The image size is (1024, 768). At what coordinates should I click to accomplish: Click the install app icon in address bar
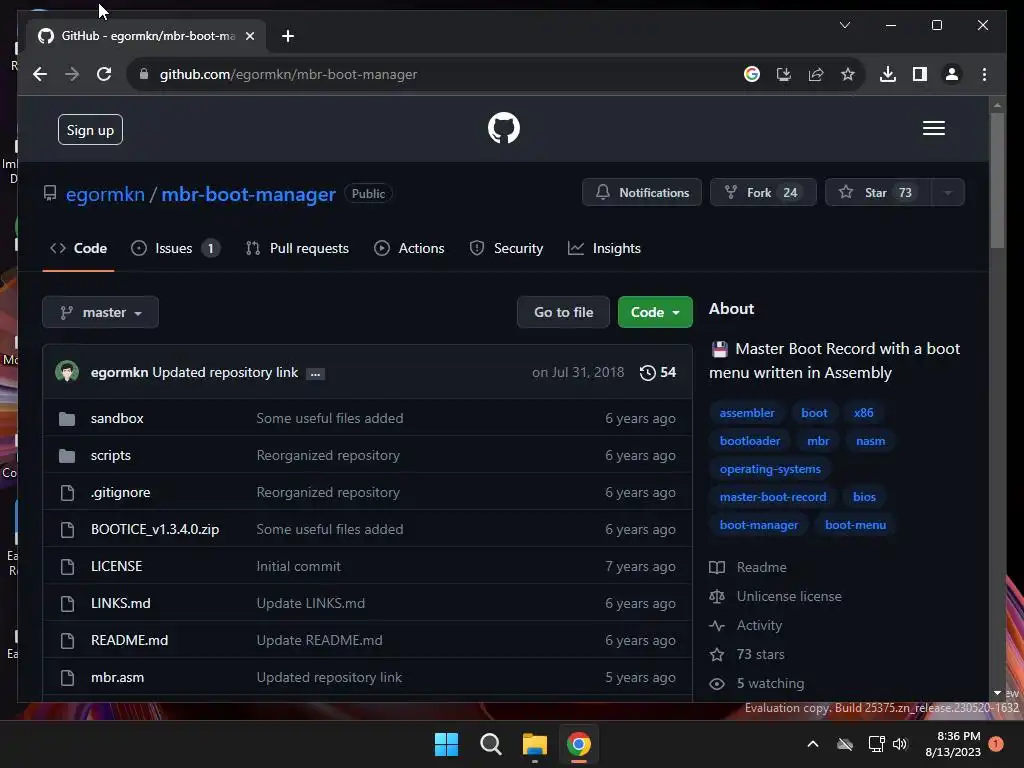coord(784,74)
